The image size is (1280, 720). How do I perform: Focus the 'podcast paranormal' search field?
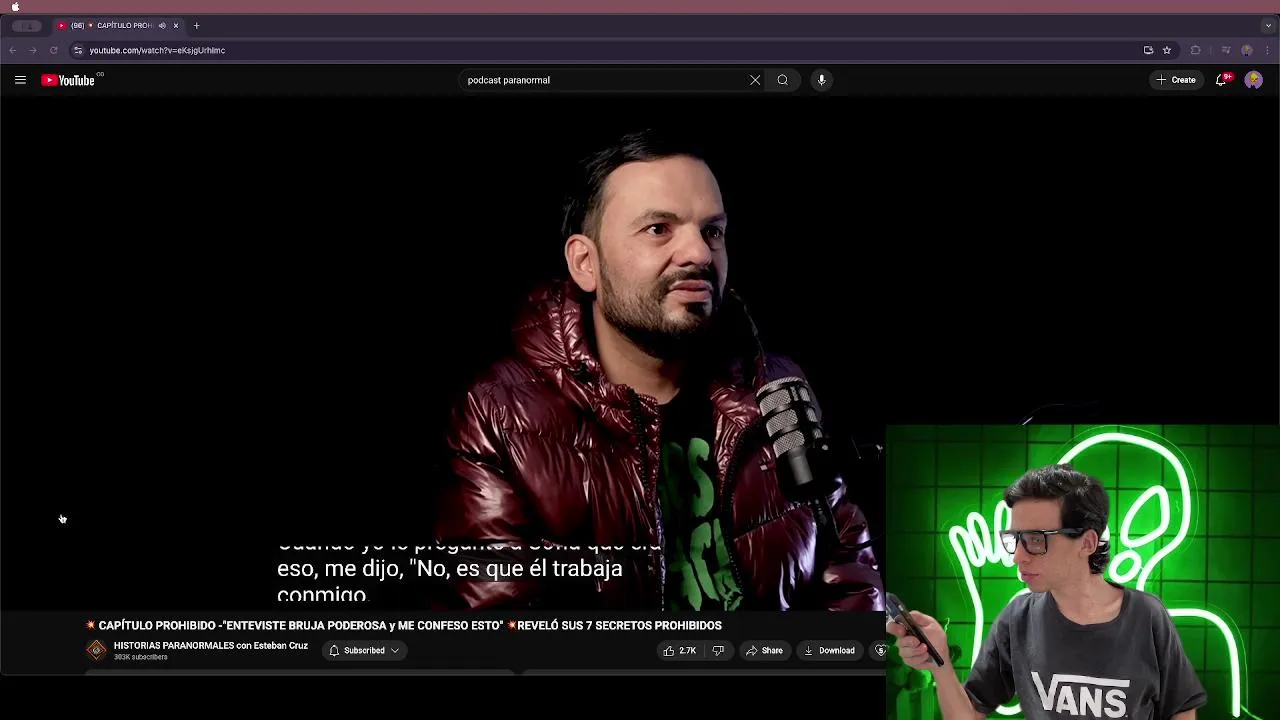coord(600,80)
